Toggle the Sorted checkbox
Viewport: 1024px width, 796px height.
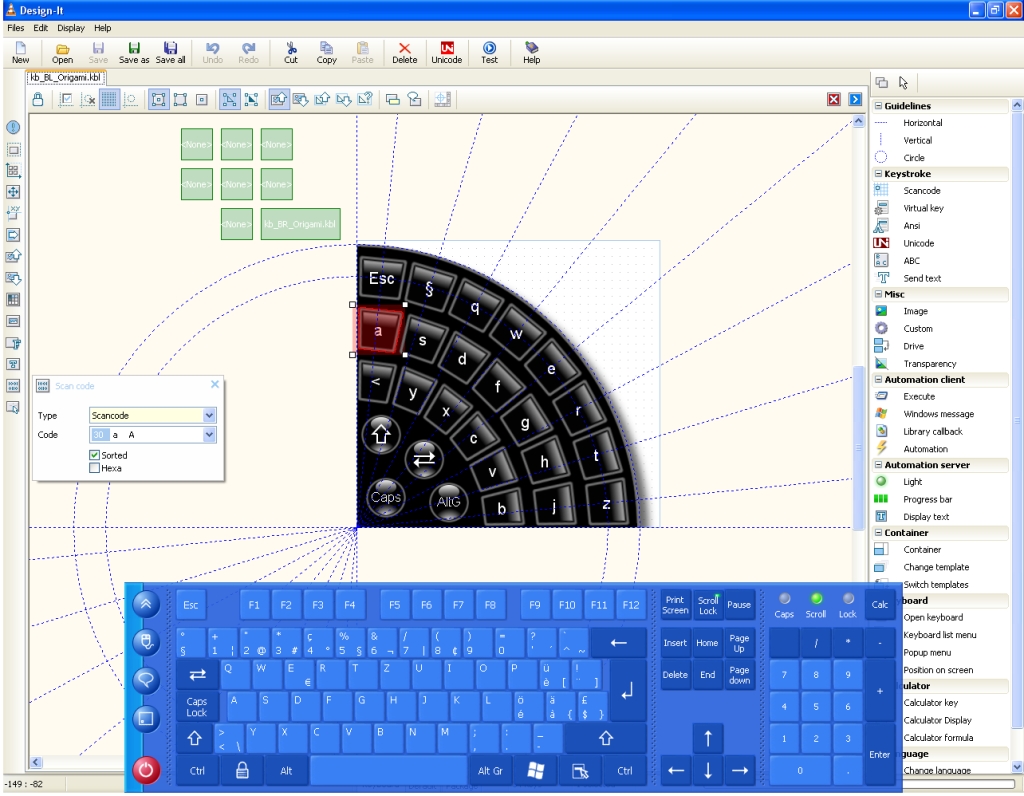coord(95,455)
